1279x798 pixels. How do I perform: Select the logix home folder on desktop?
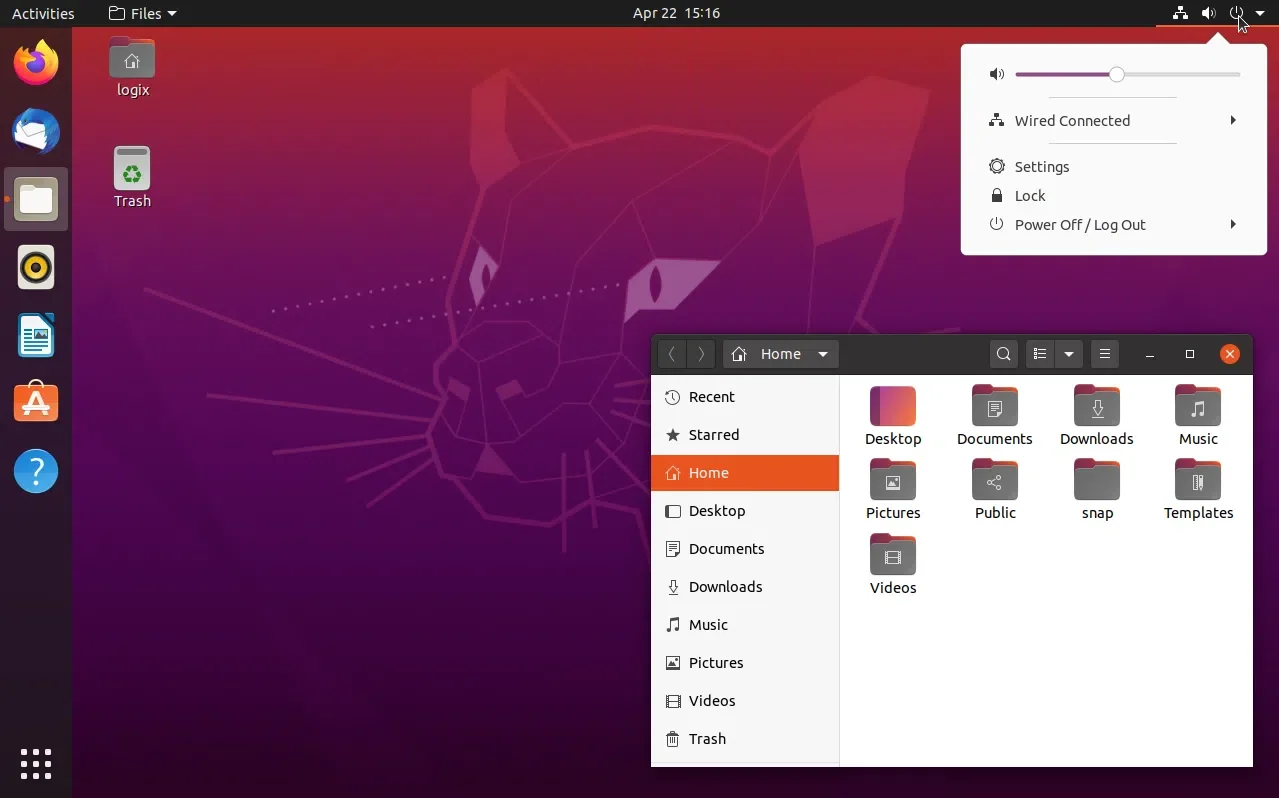click(x=132, y=67)
